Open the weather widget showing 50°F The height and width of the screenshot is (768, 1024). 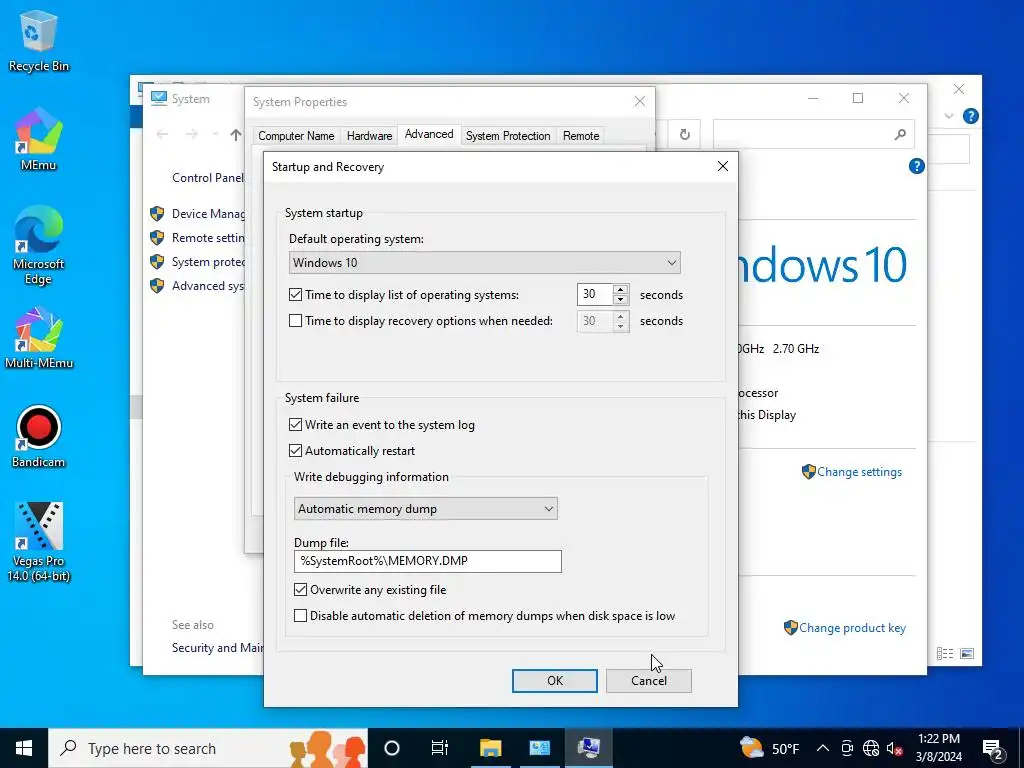769,748
